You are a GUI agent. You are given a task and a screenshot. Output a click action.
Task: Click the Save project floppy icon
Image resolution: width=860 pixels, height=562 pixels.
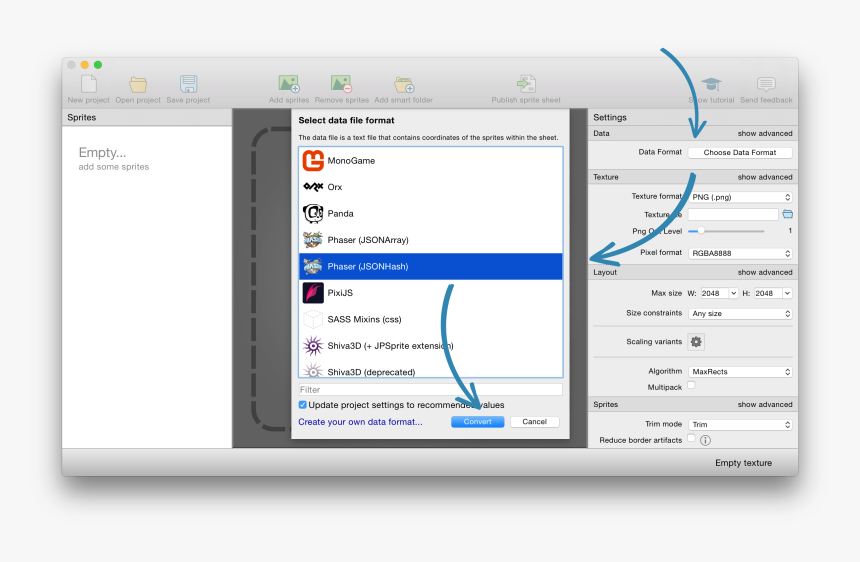tap(188, 84)
